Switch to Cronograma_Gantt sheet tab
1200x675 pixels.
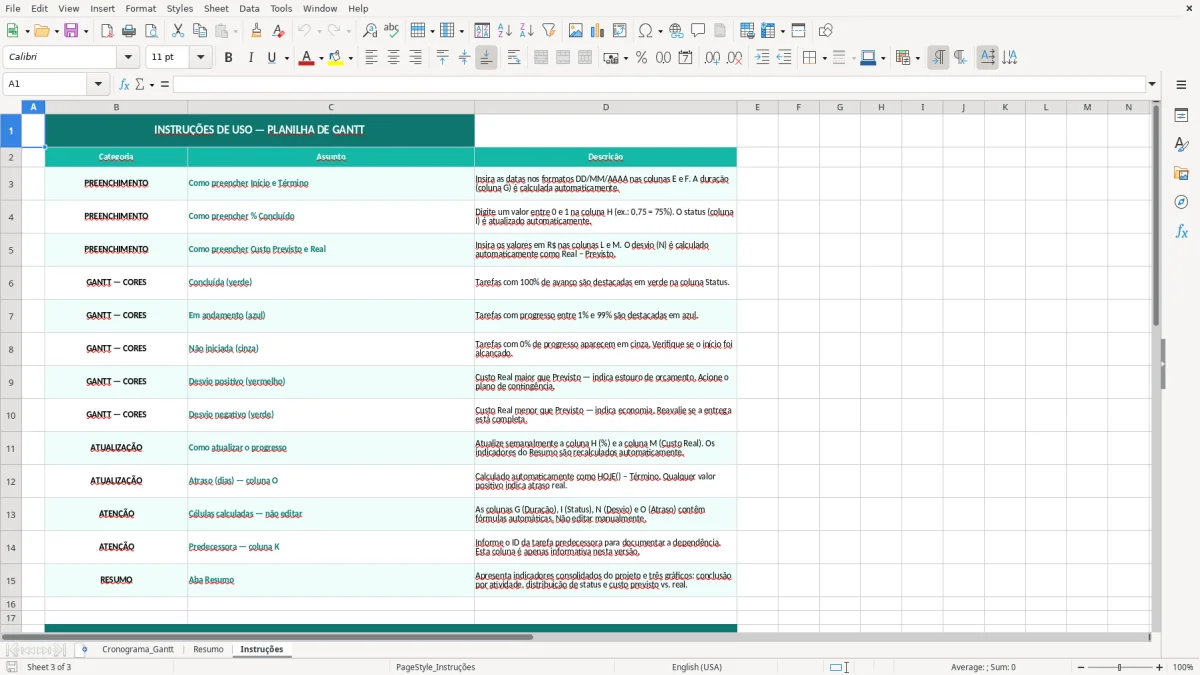137,649
